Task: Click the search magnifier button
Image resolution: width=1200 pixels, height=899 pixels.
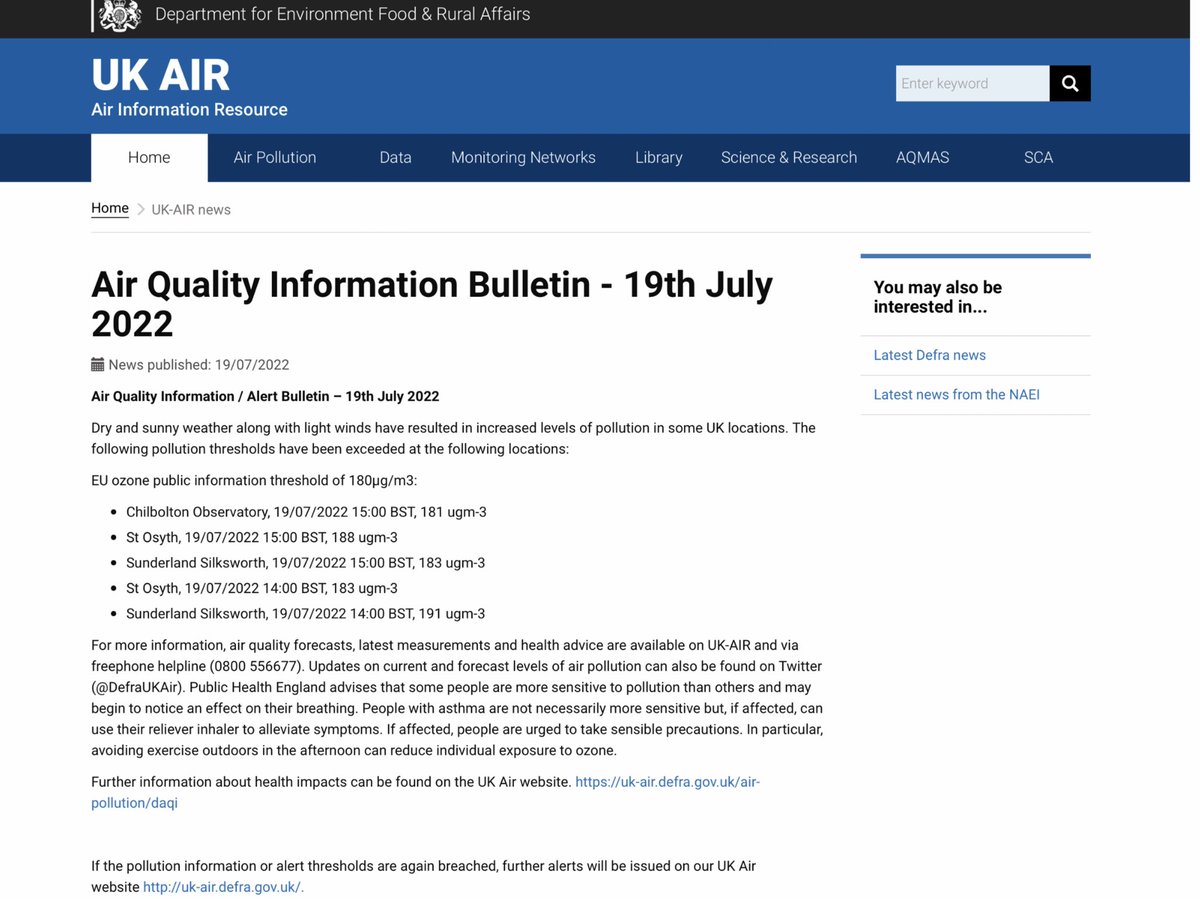Action: tap(1070, 84)
